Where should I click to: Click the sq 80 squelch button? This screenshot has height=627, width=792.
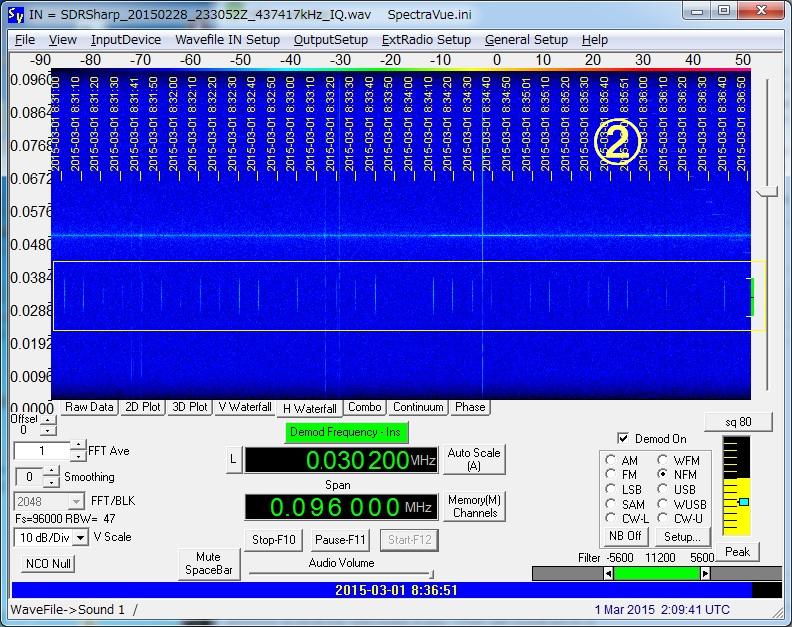(x=738, y=422)
